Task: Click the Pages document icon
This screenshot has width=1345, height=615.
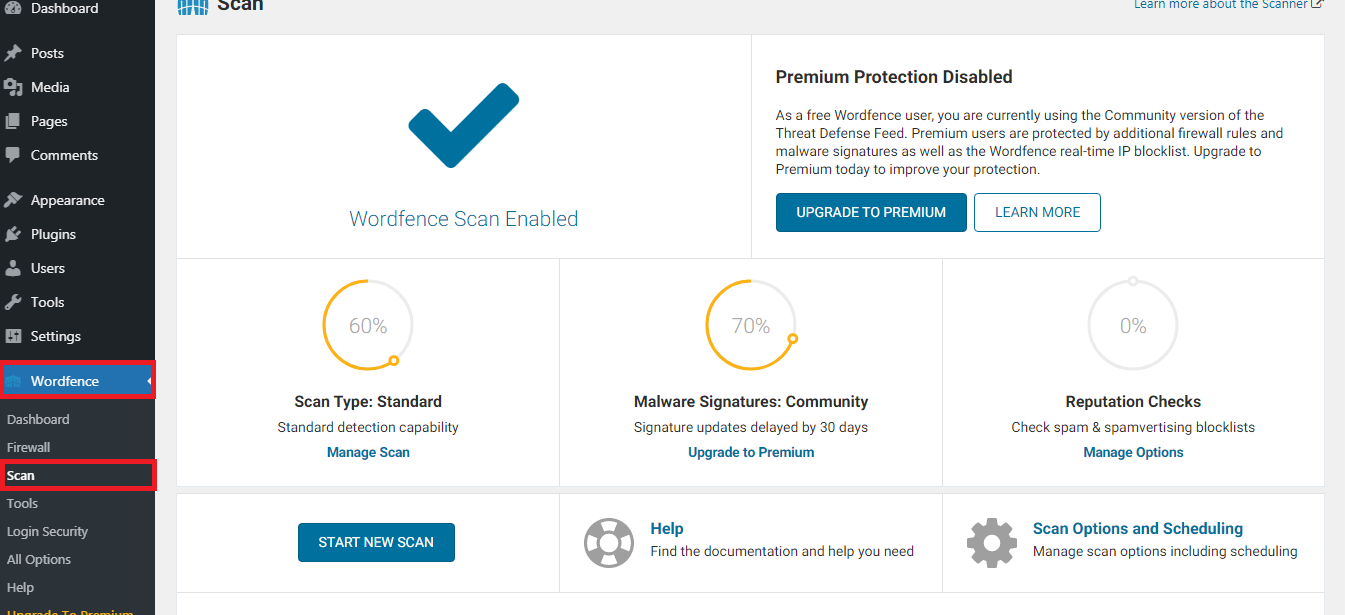Action: tap(13, 121)
